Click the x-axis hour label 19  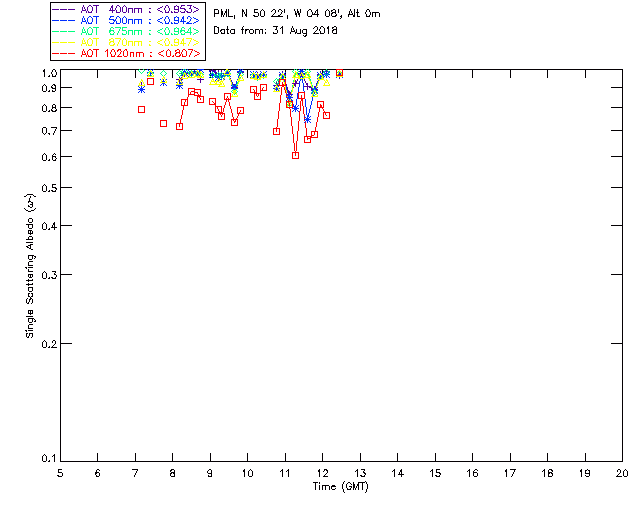pyautogui.click(x=585, y=473)
